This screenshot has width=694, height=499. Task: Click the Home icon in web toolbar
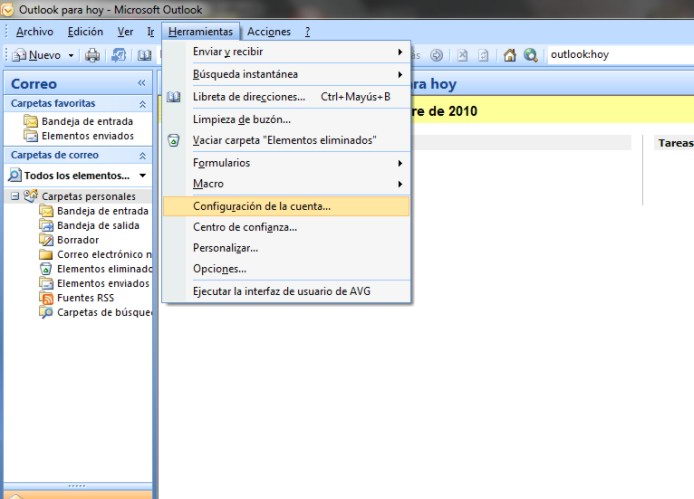[509, 55]
